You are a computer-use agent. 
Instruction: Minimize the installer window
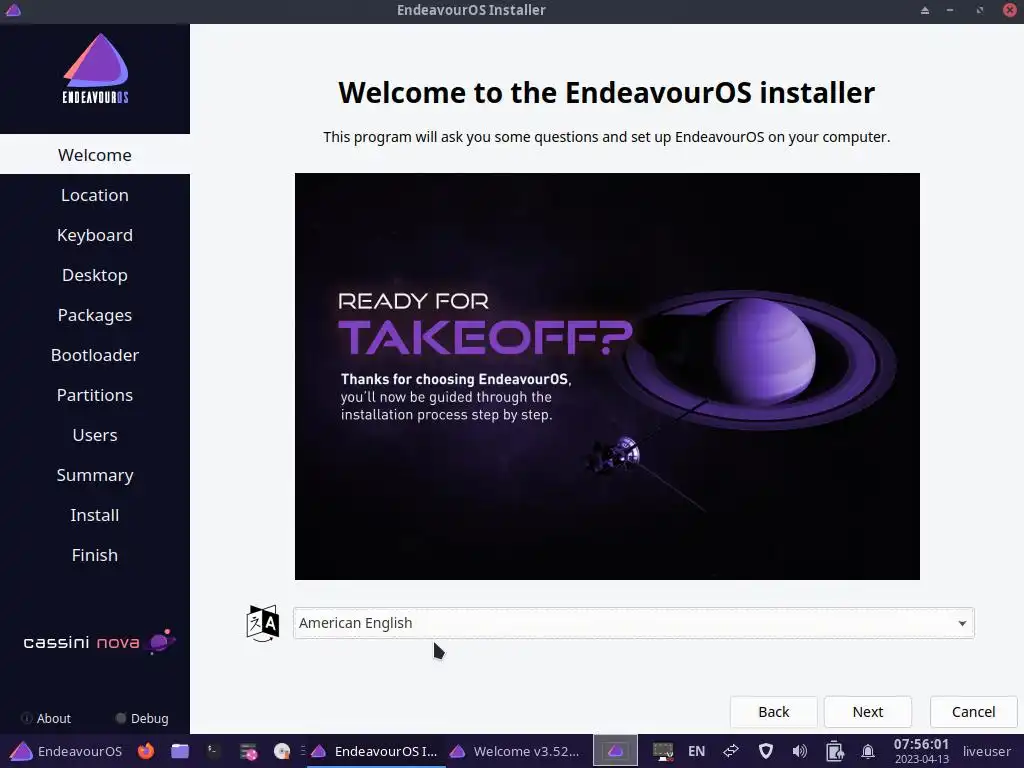click(950, 10)
